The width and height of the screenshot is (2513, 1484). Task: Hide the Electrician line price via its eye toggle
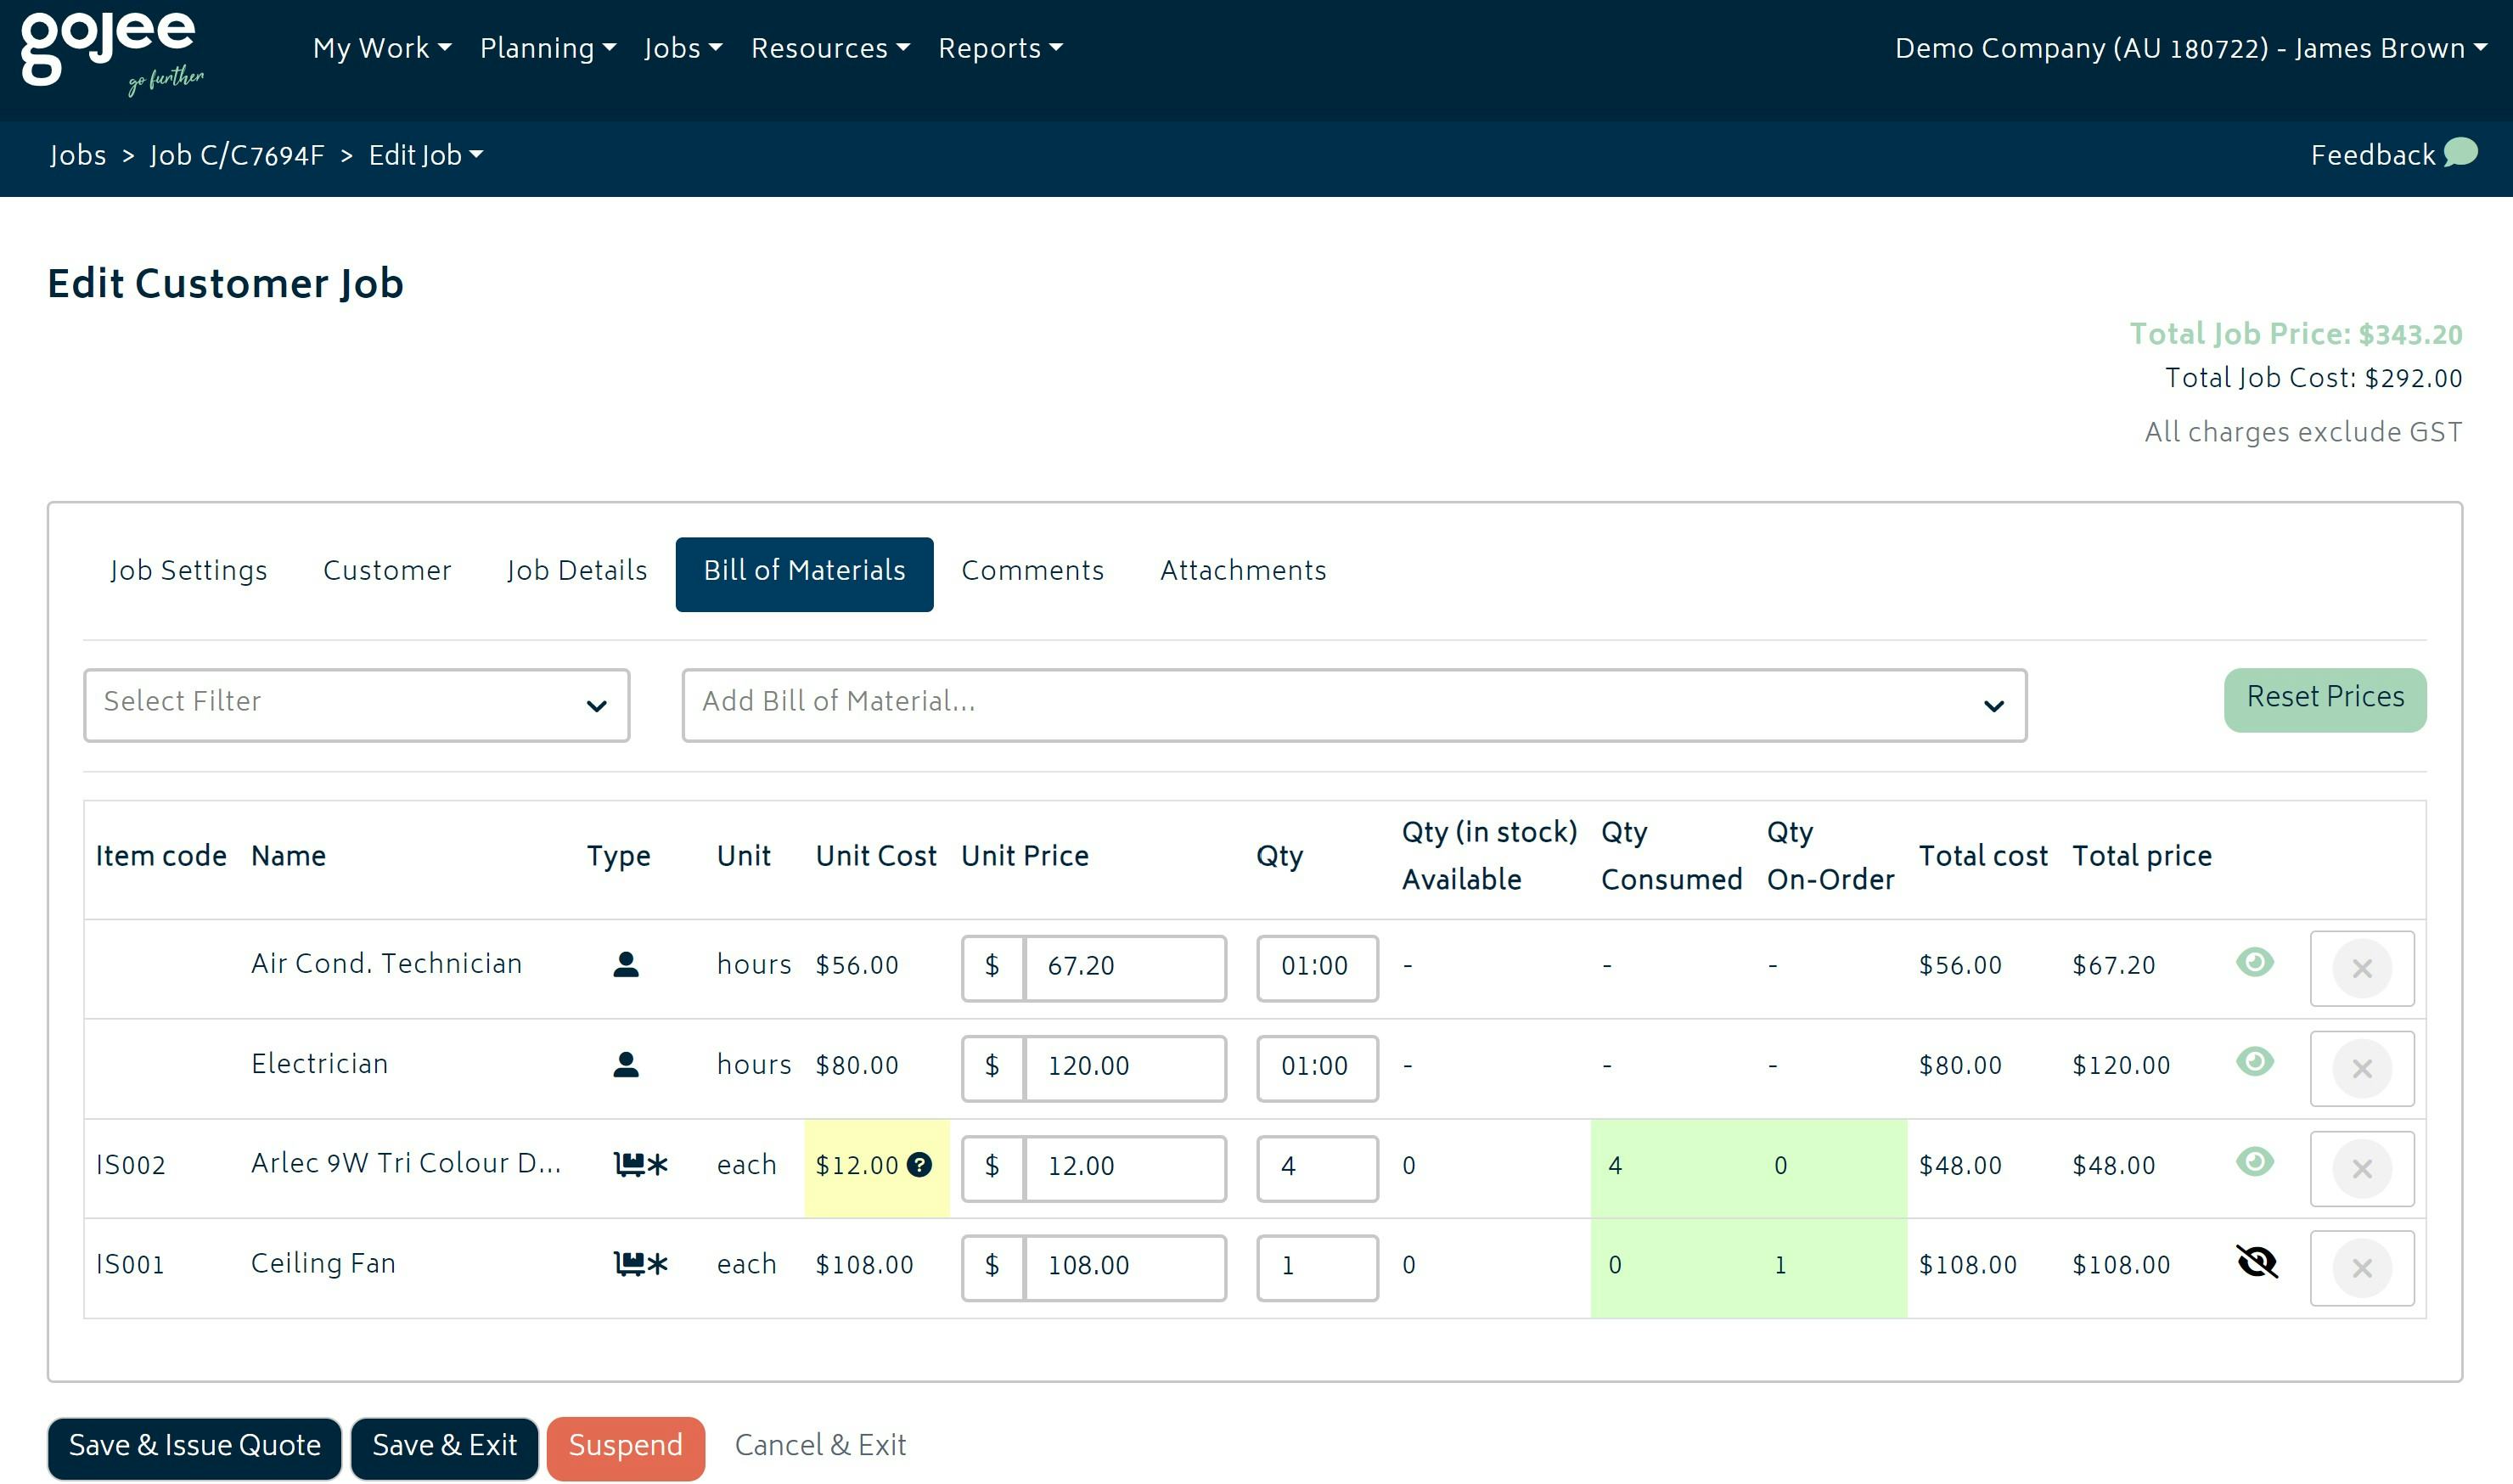pyautogui.click(x=2253, y=1063)
